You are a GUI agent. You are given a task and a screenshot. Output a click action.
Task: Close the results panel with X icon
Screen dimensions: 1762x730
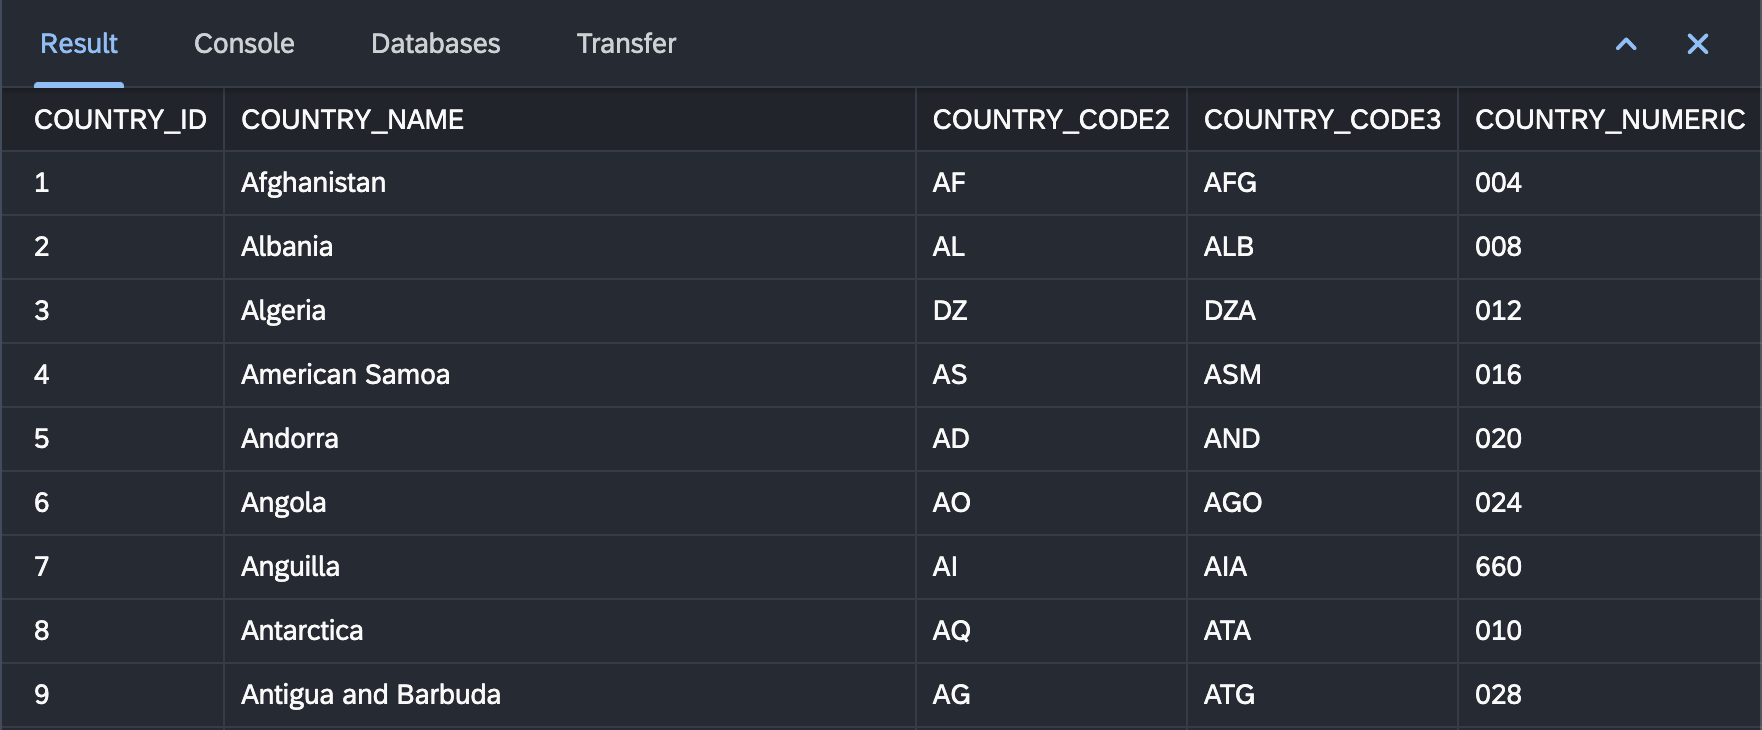(1697, 44)
